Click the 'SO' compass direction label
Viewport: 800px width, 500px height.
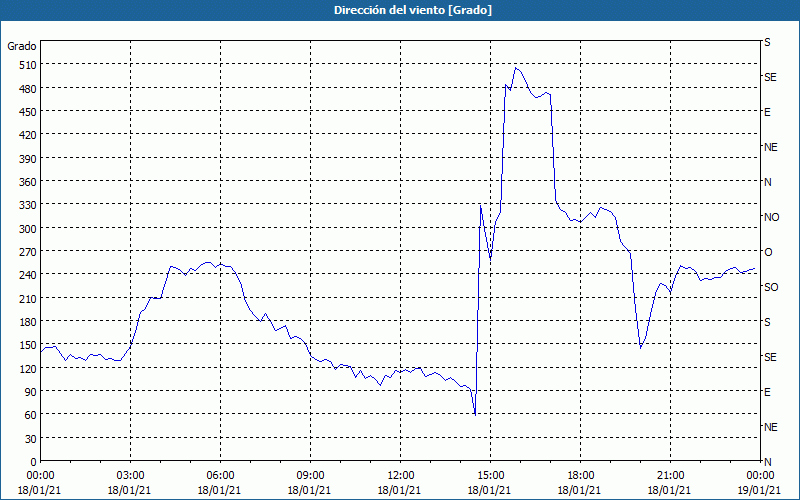point(771,287)
